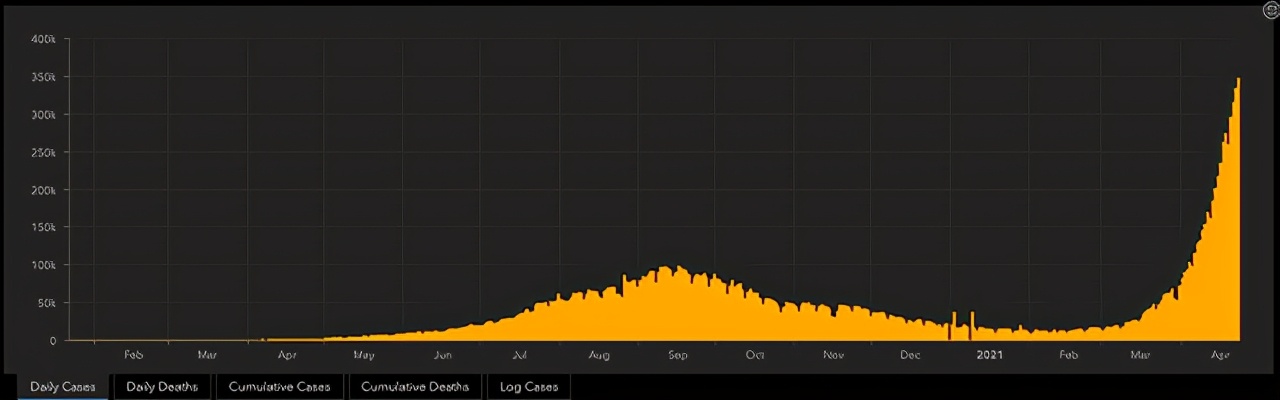The height and width of the screenshot is (400, 1280).
Task: Click the Sep month label on the axis
Action: (677, 355)
